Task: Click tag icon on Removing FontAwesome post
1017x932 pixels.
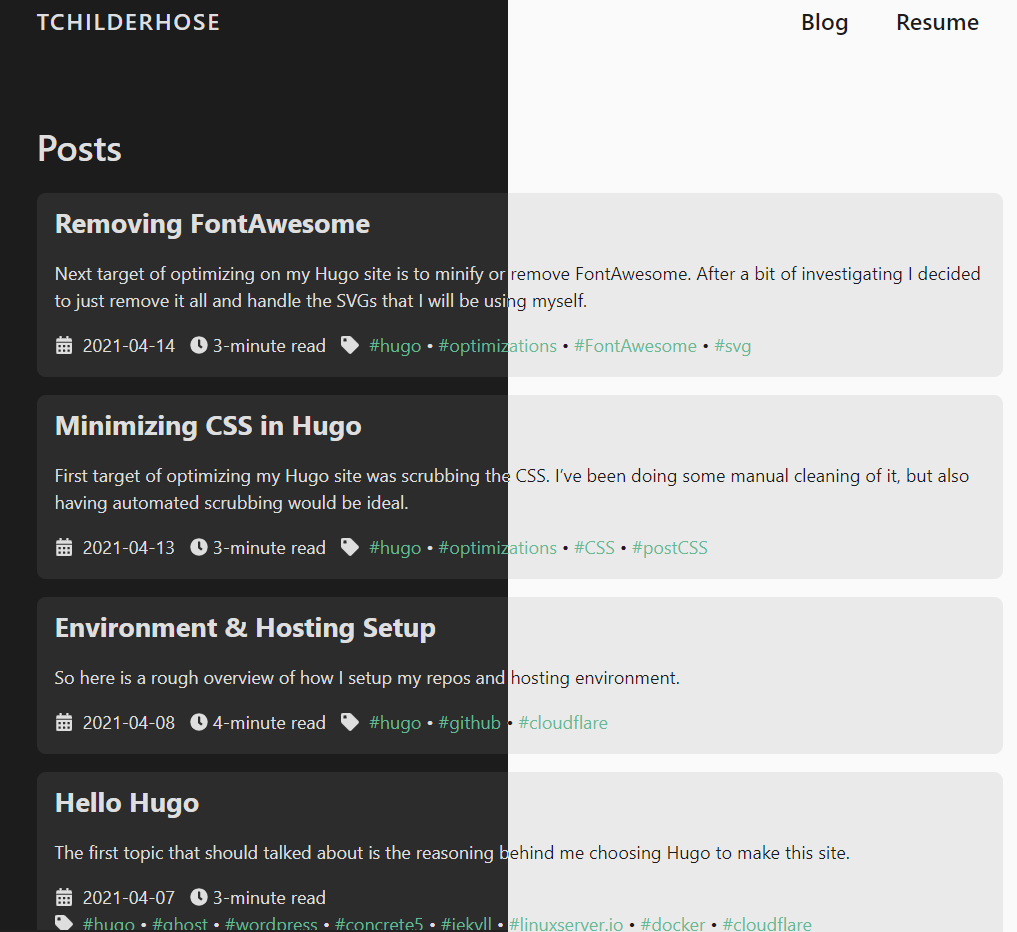Action: (x=349, y=345)
